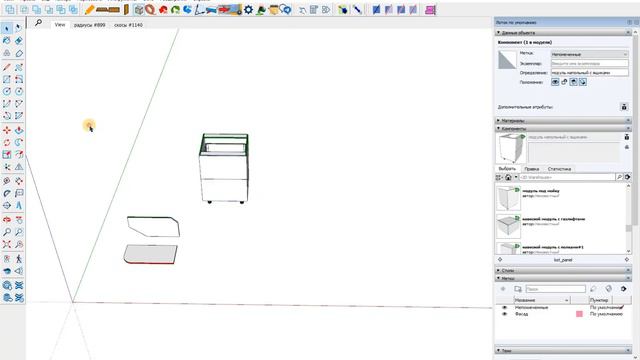Open the Статистика components tab

(559, 169)
